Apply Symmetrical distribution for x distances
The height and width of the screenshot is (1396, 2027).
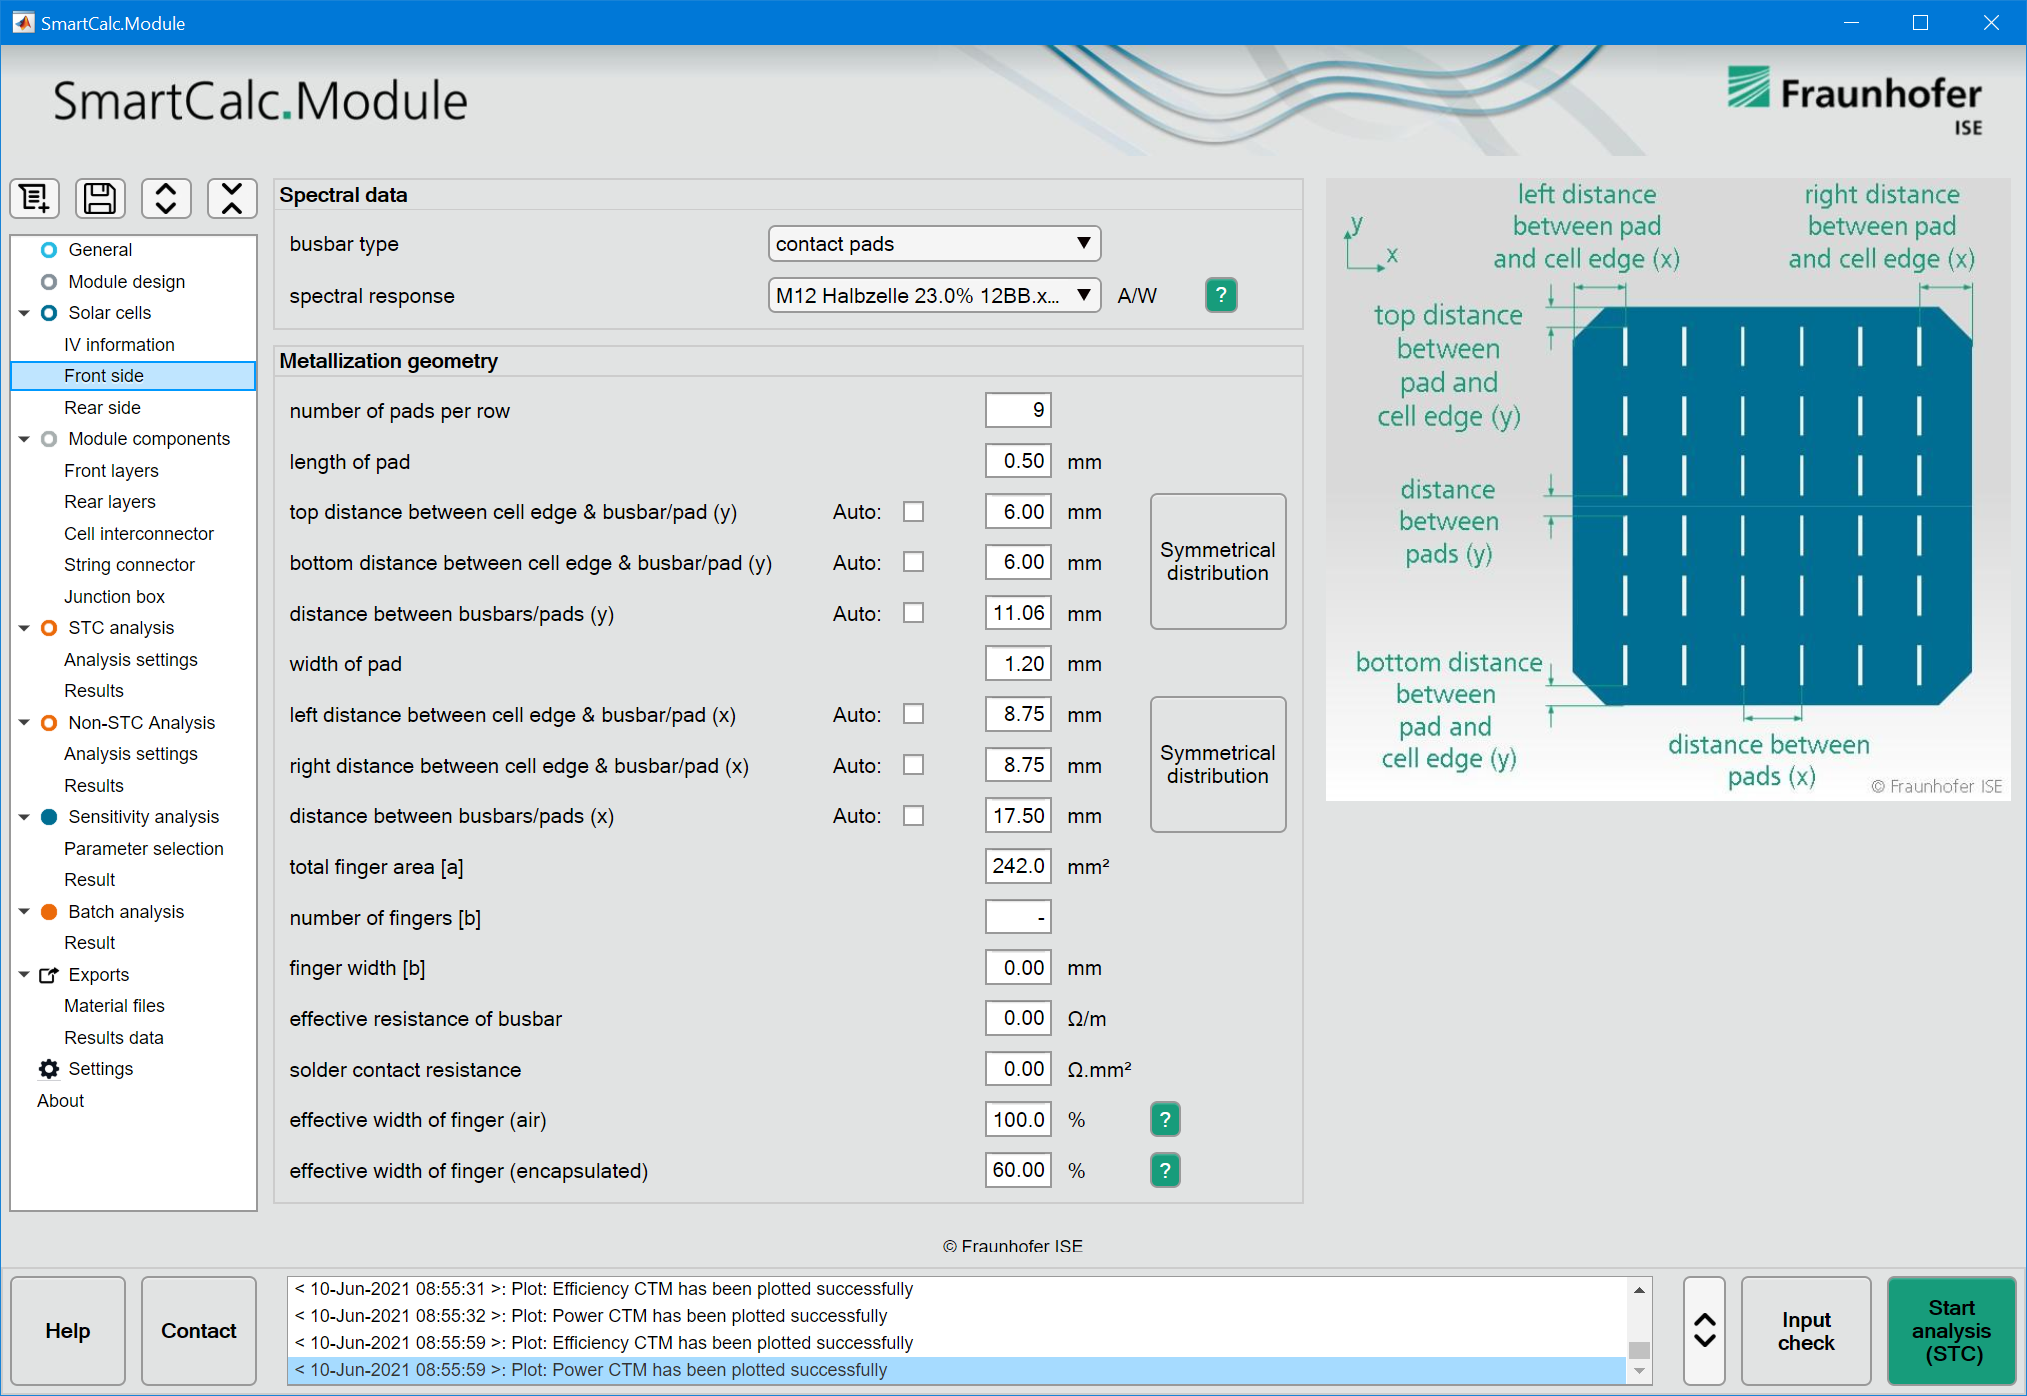(1218, 764)
